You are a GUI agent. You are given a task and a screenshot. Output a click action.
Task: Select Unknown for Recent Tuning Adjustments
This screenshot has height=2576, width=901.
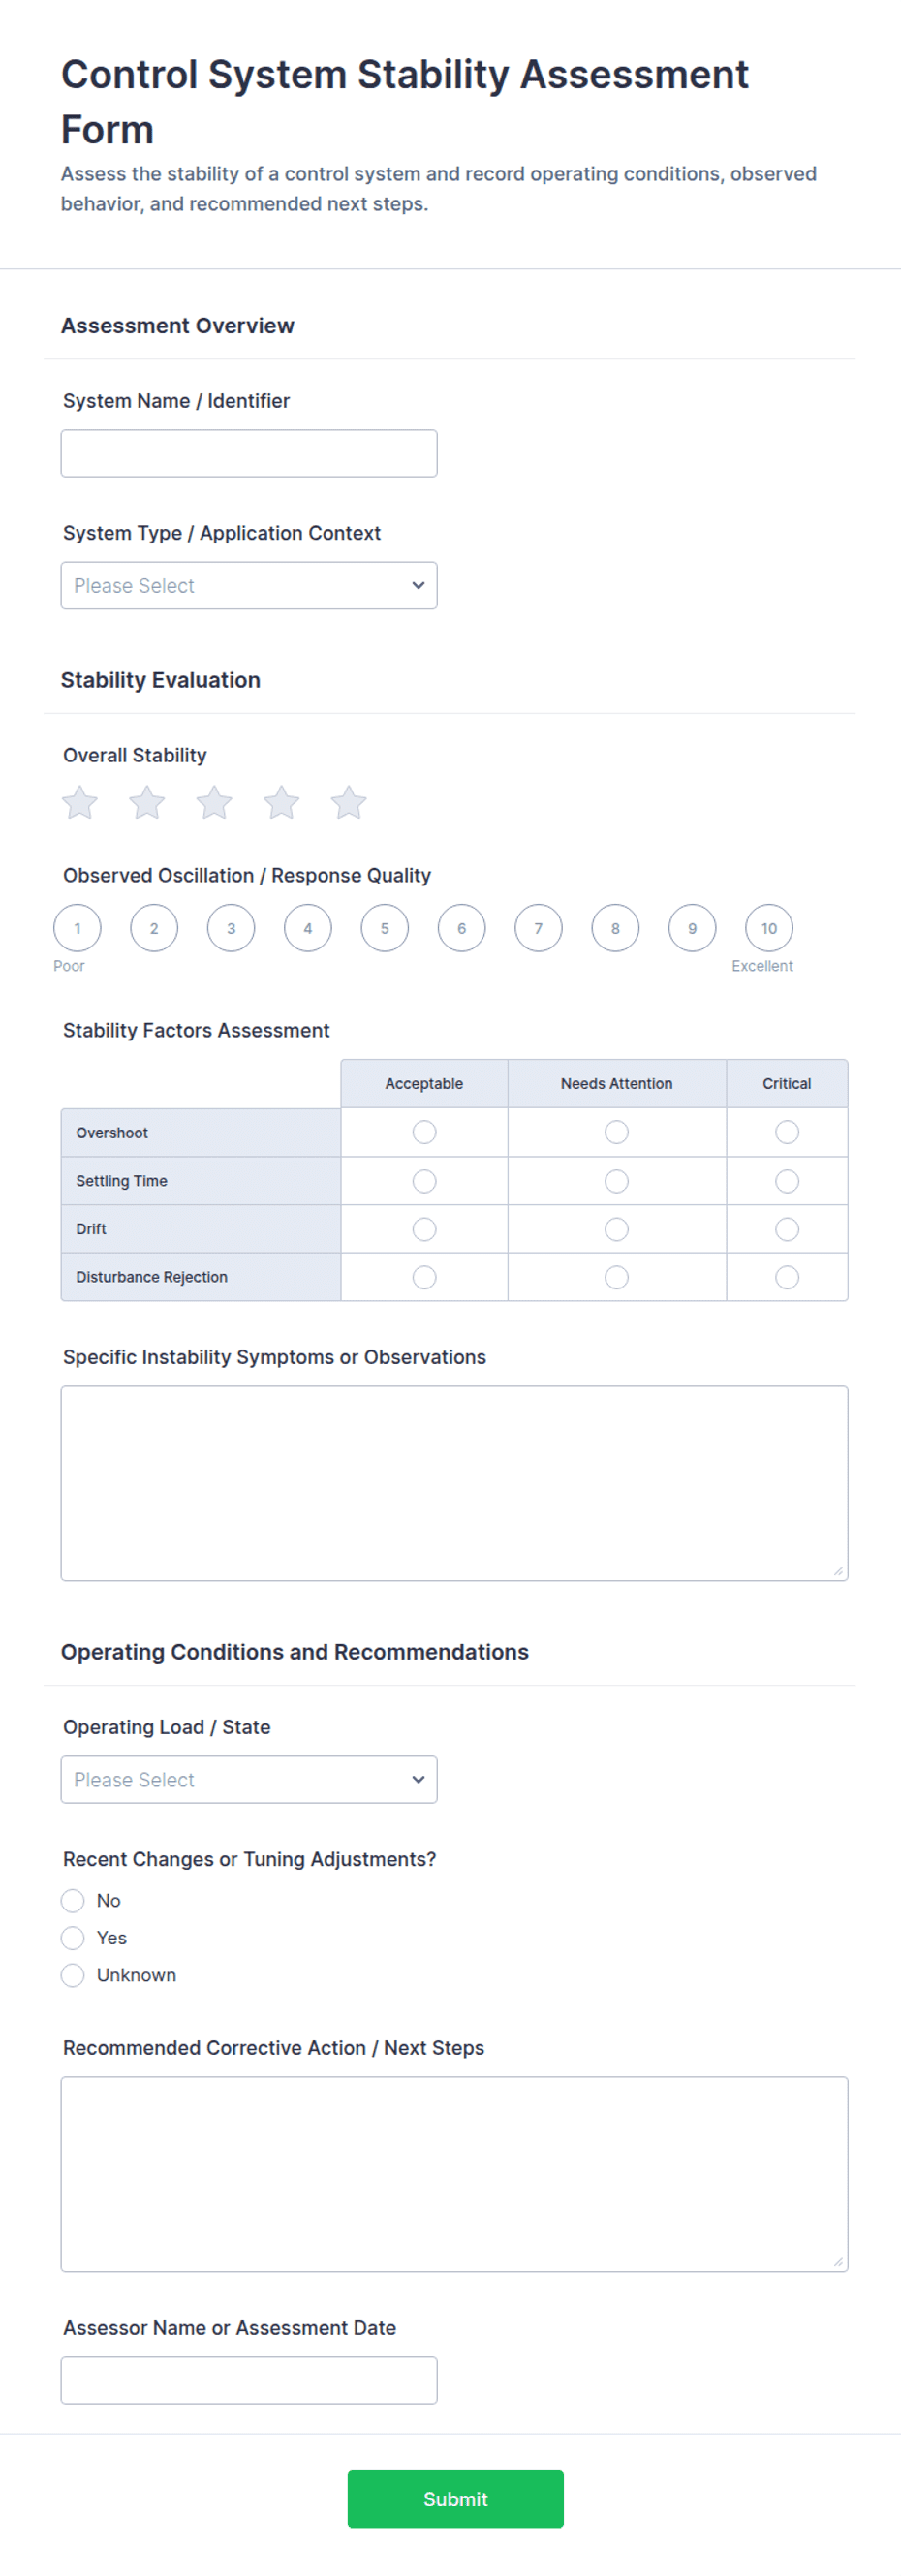click(x=73, y=1975)
